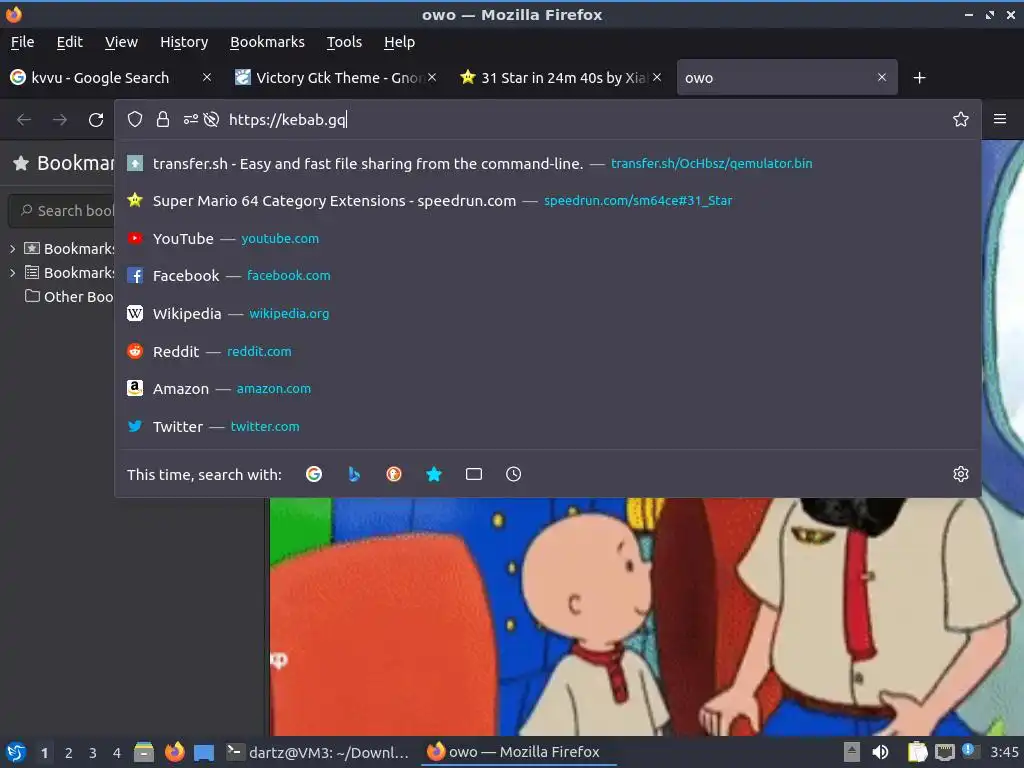This screenshot has height=768, width=1024.
Task: Open the Help menu
Action: 399,42
